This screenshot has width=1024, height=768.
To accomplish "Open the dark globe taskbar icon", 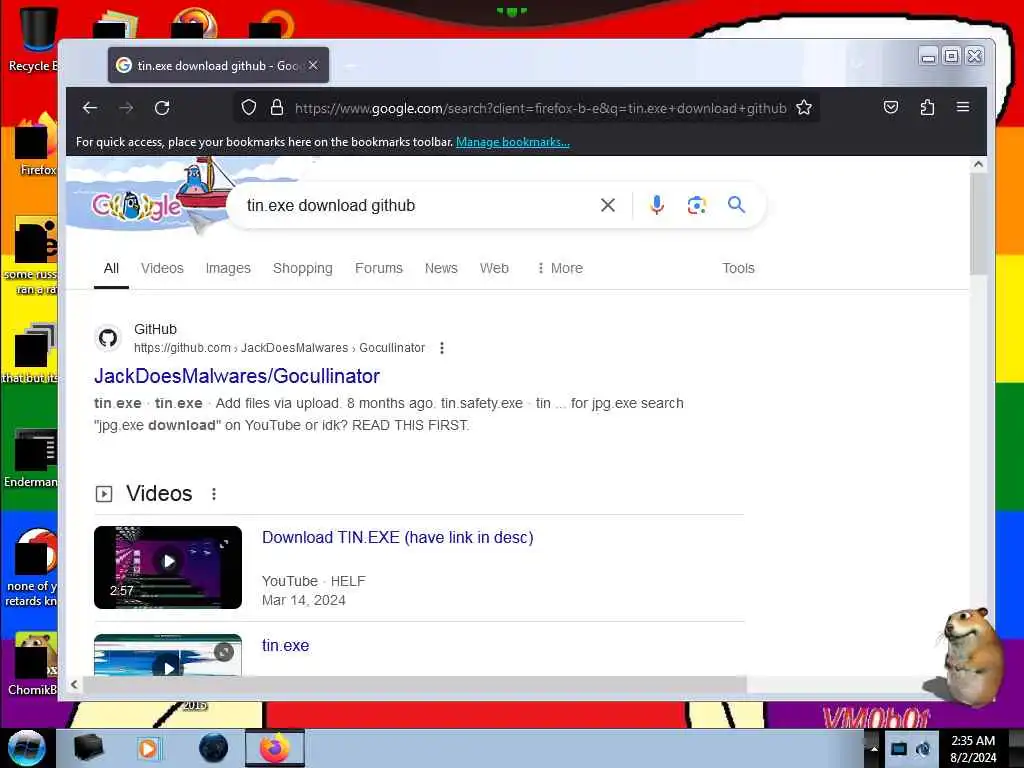I will 213,748.
